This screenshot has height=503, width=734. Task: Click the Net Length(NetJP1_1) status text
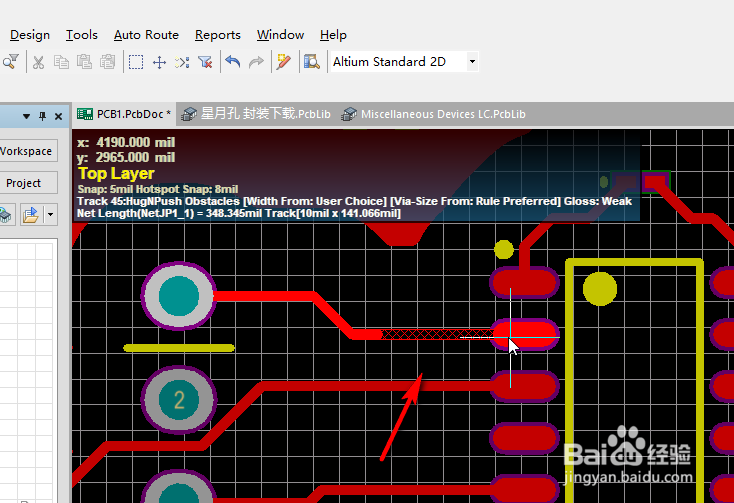[239, 213]
